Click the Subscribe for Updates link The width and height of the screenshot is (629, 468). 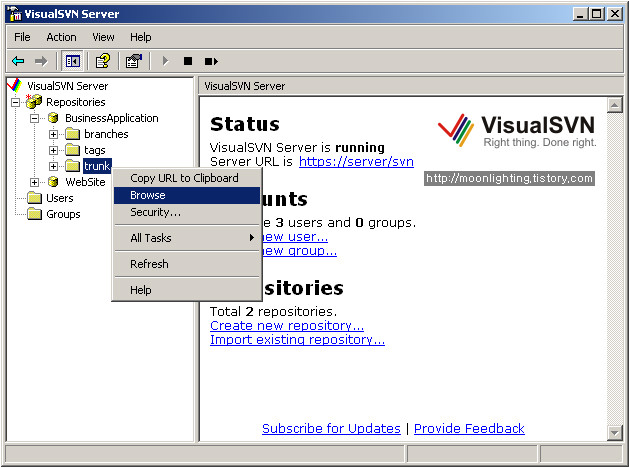point(331,428)
